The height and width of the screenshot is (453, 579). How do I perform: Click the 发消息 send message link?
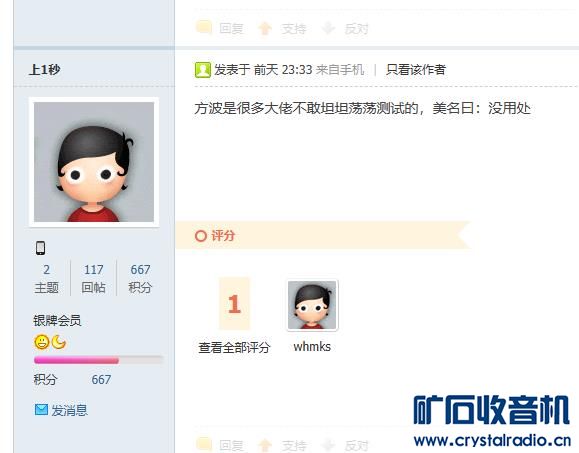tap(69, 410)
